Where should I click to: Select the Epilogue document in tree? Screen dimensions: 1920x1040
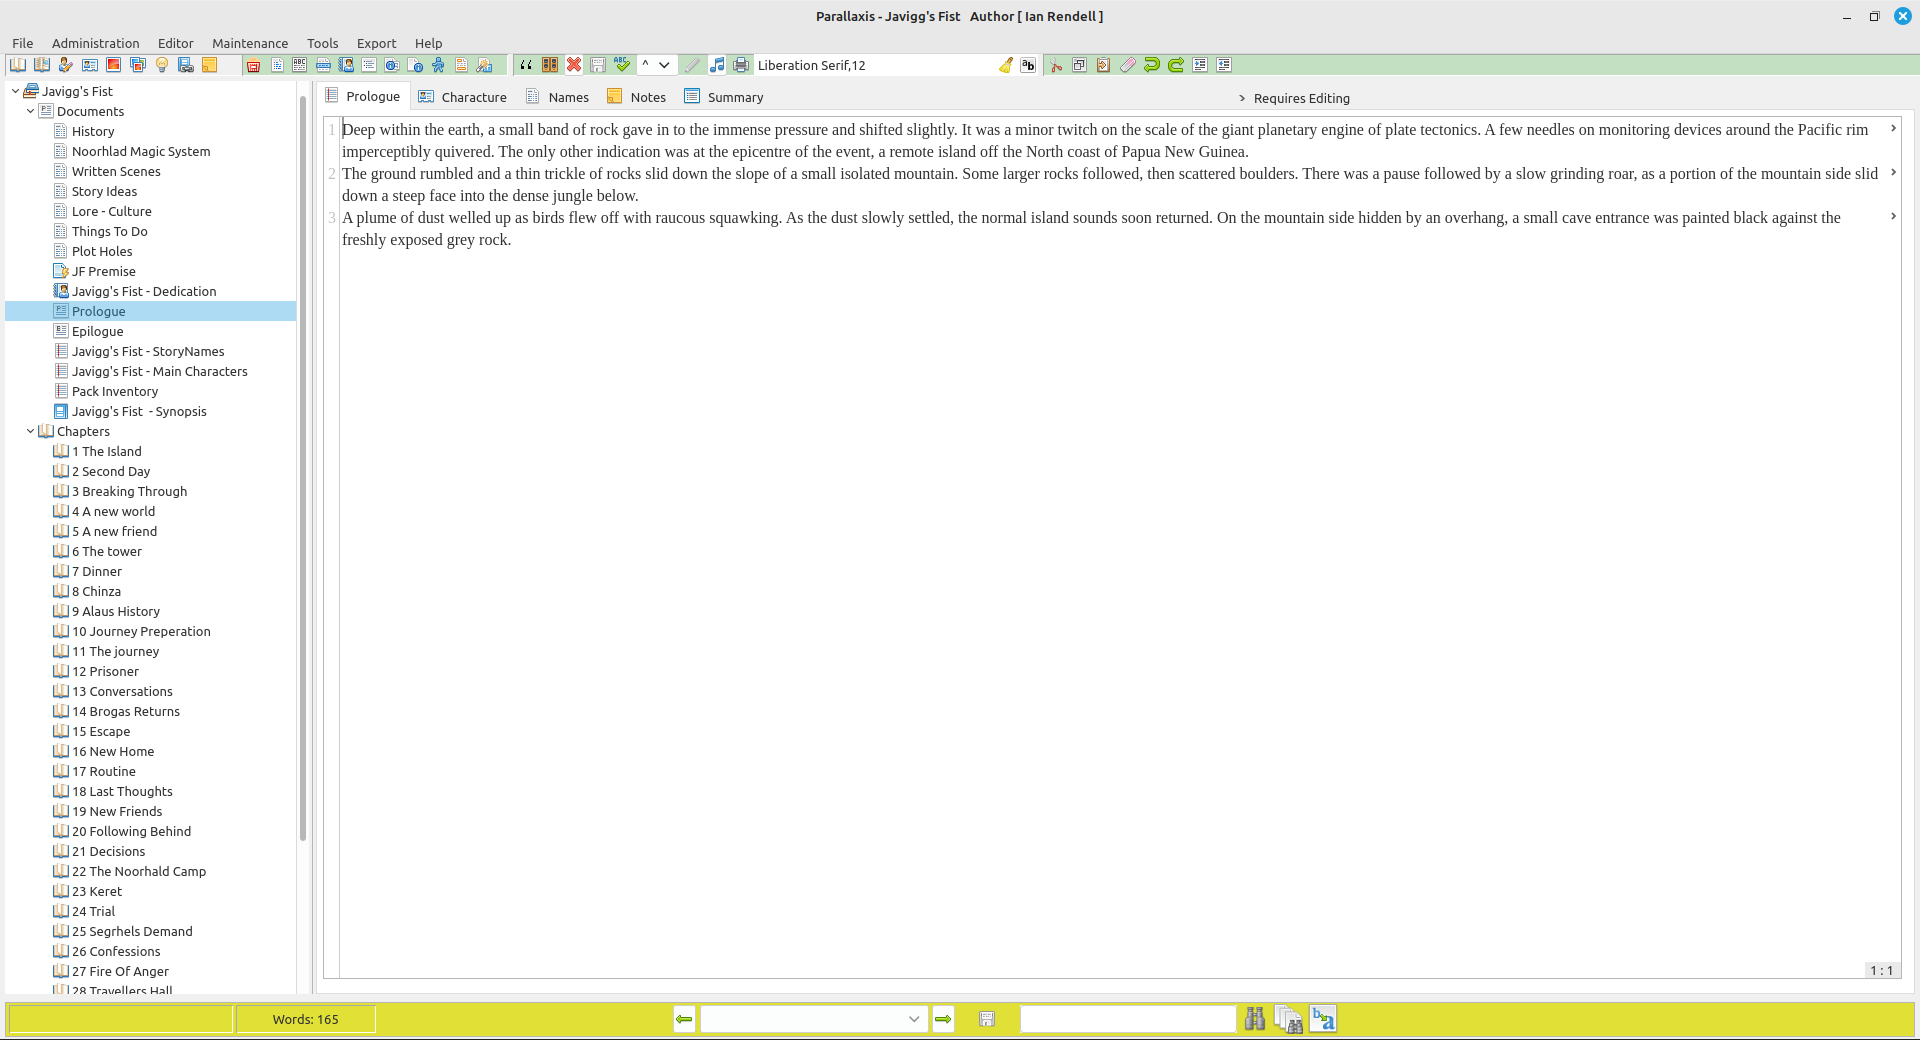[x=98, y=332]
